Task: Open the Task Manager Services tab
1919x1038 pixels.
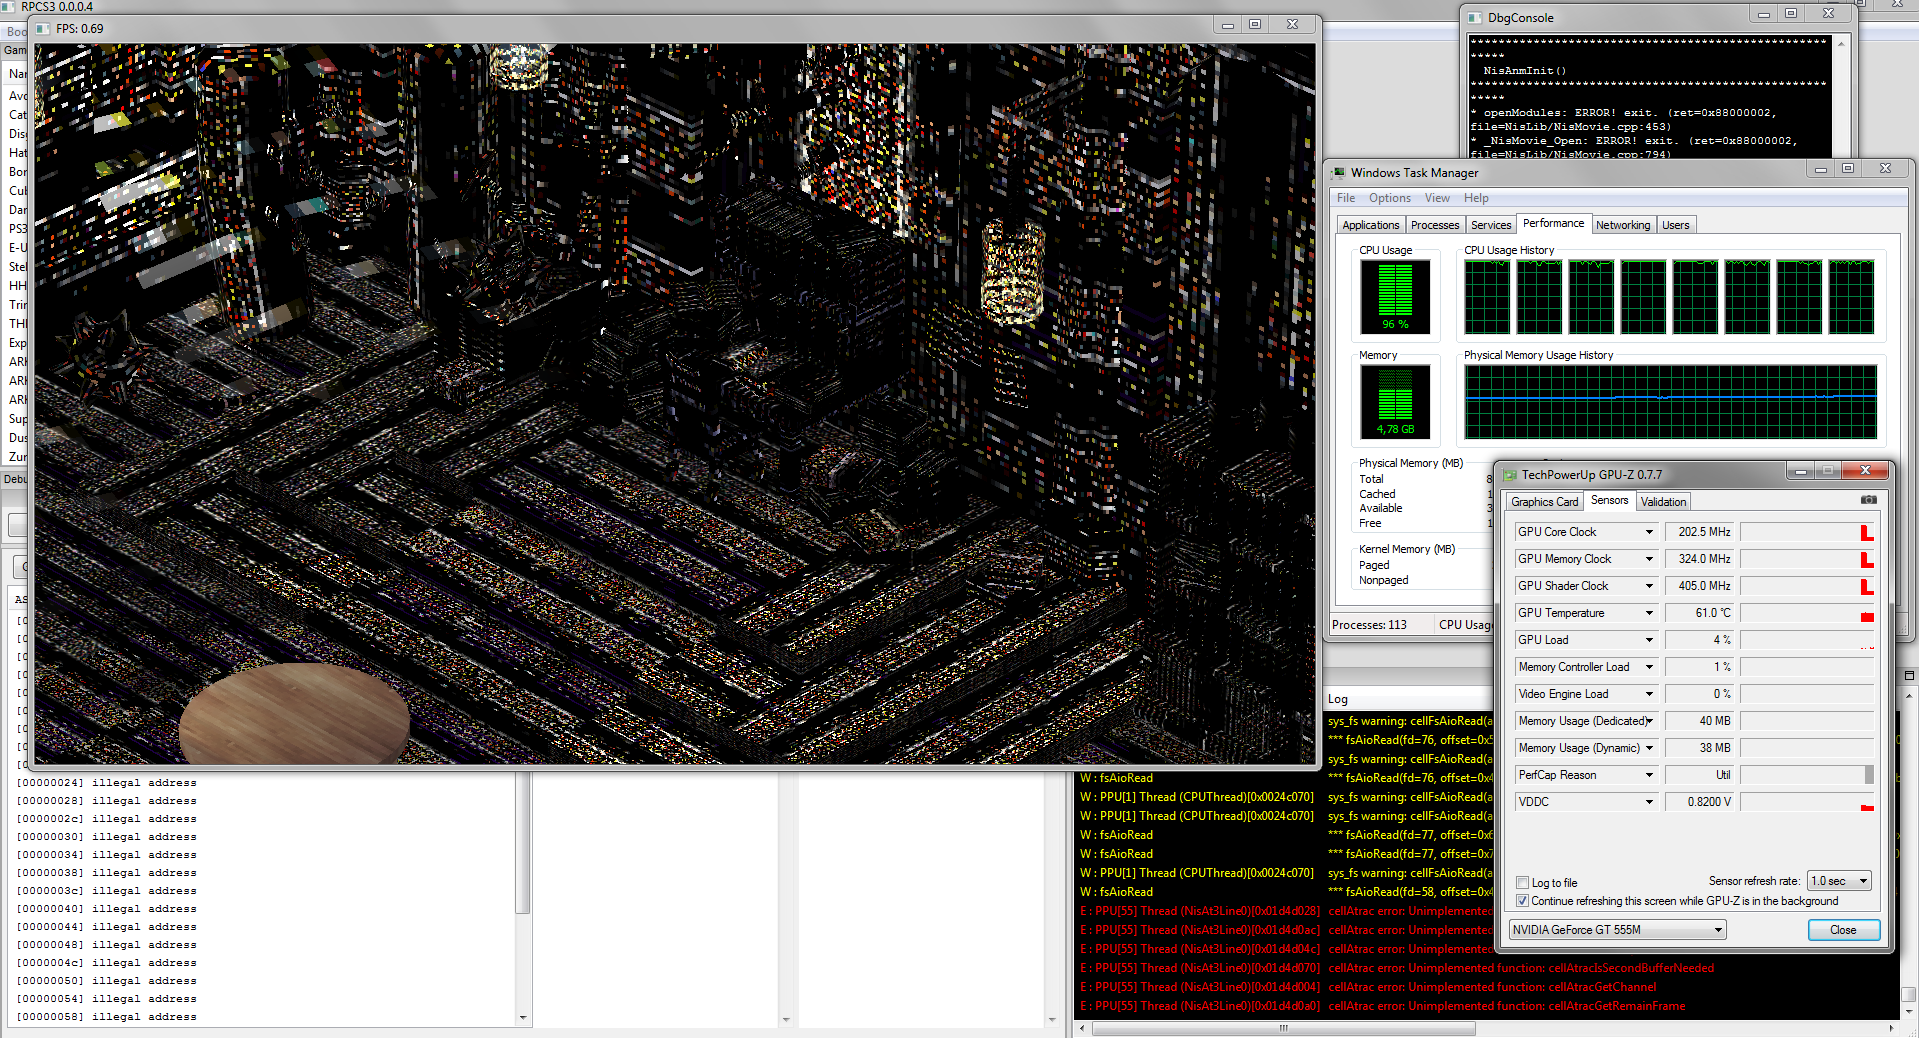Action: tap(1491, 225)
